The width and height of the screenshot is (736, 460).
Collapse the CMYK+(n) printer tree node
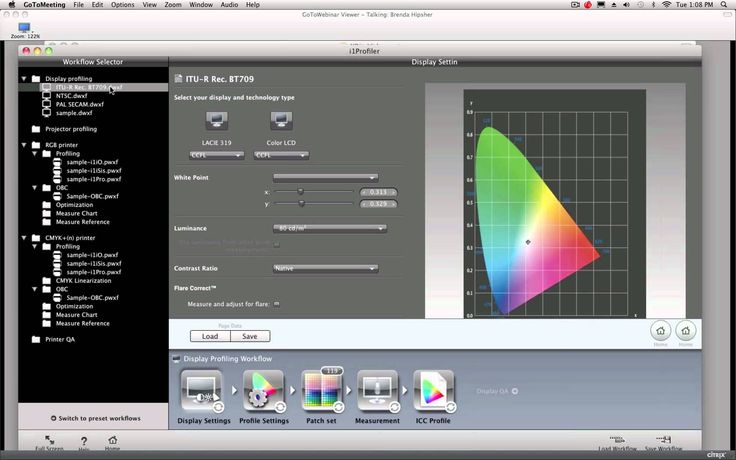[x=24, y=238]
